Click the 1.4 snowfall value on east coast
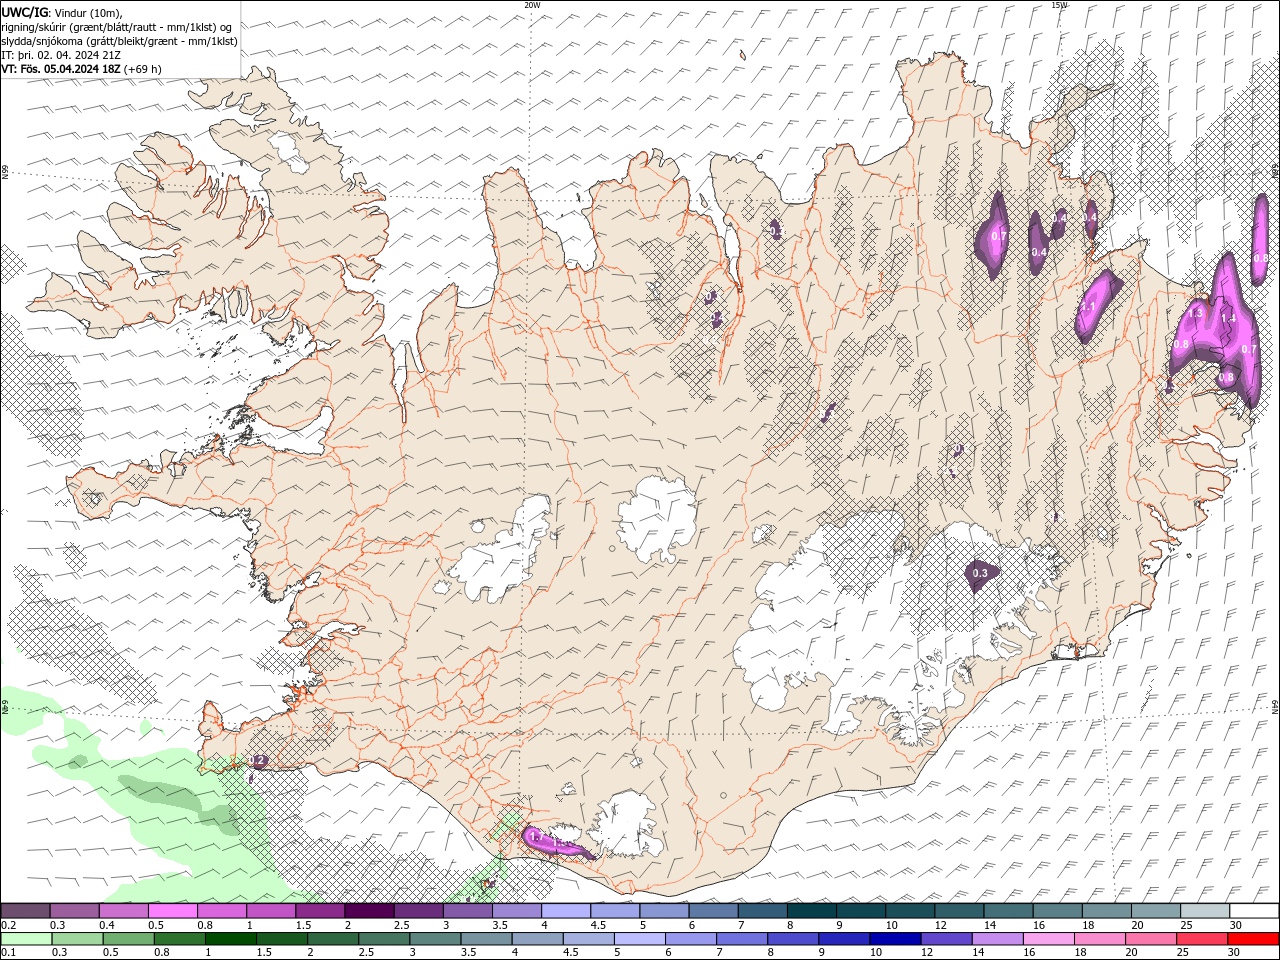 point(1229,318)
